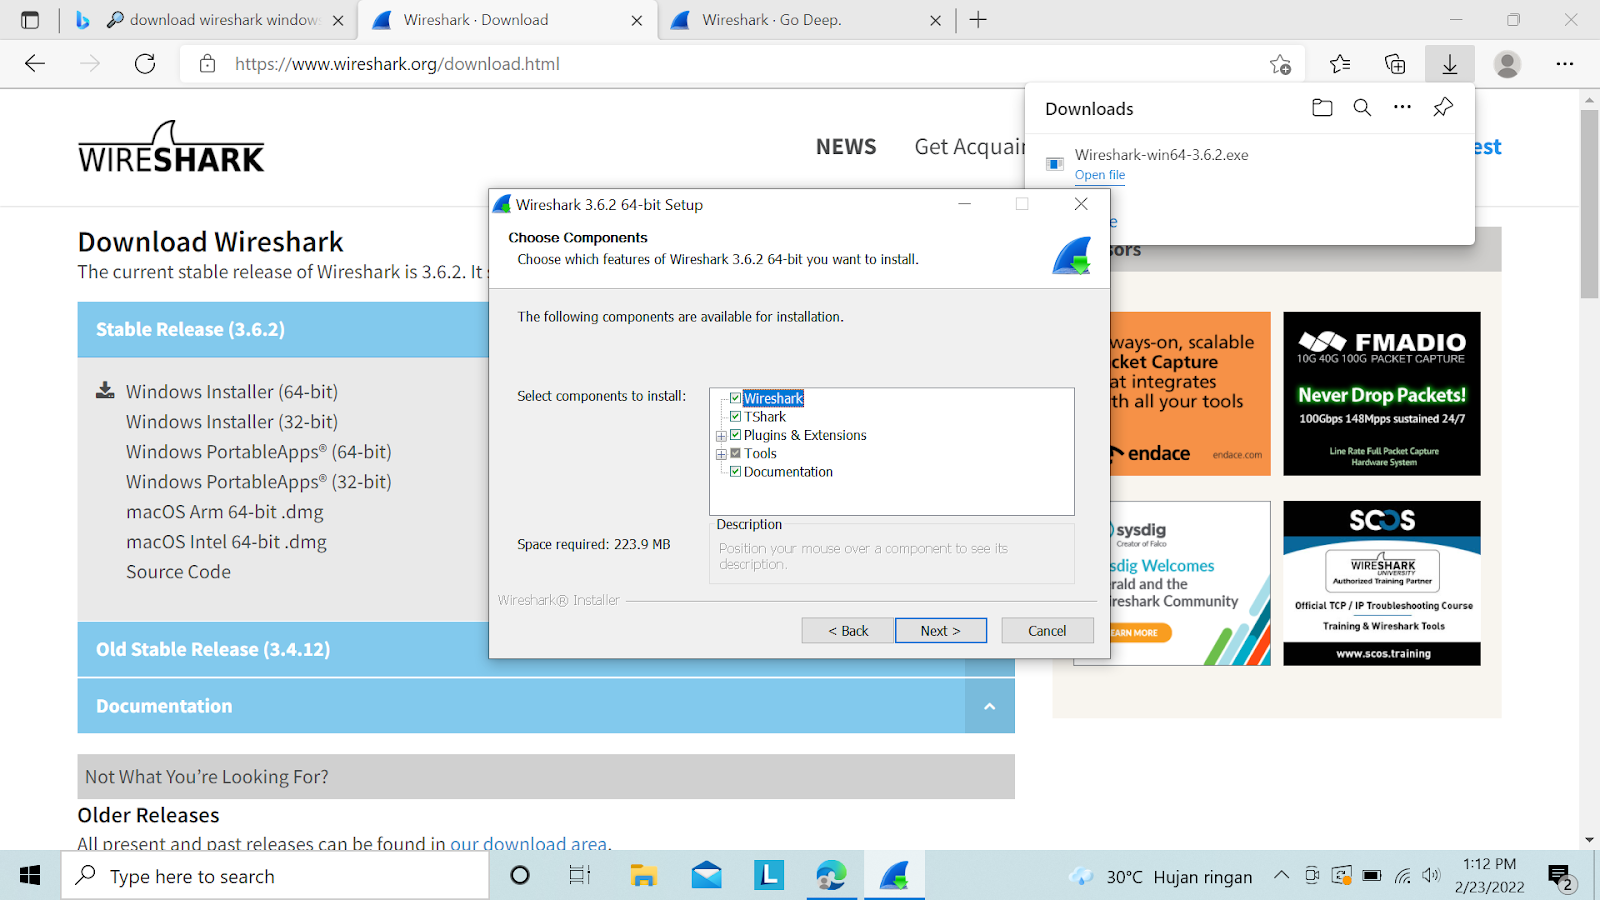Viewport: 1600px width, 900px height.
Task: Open Cortana from the taskbar
Action: point(520,876)
